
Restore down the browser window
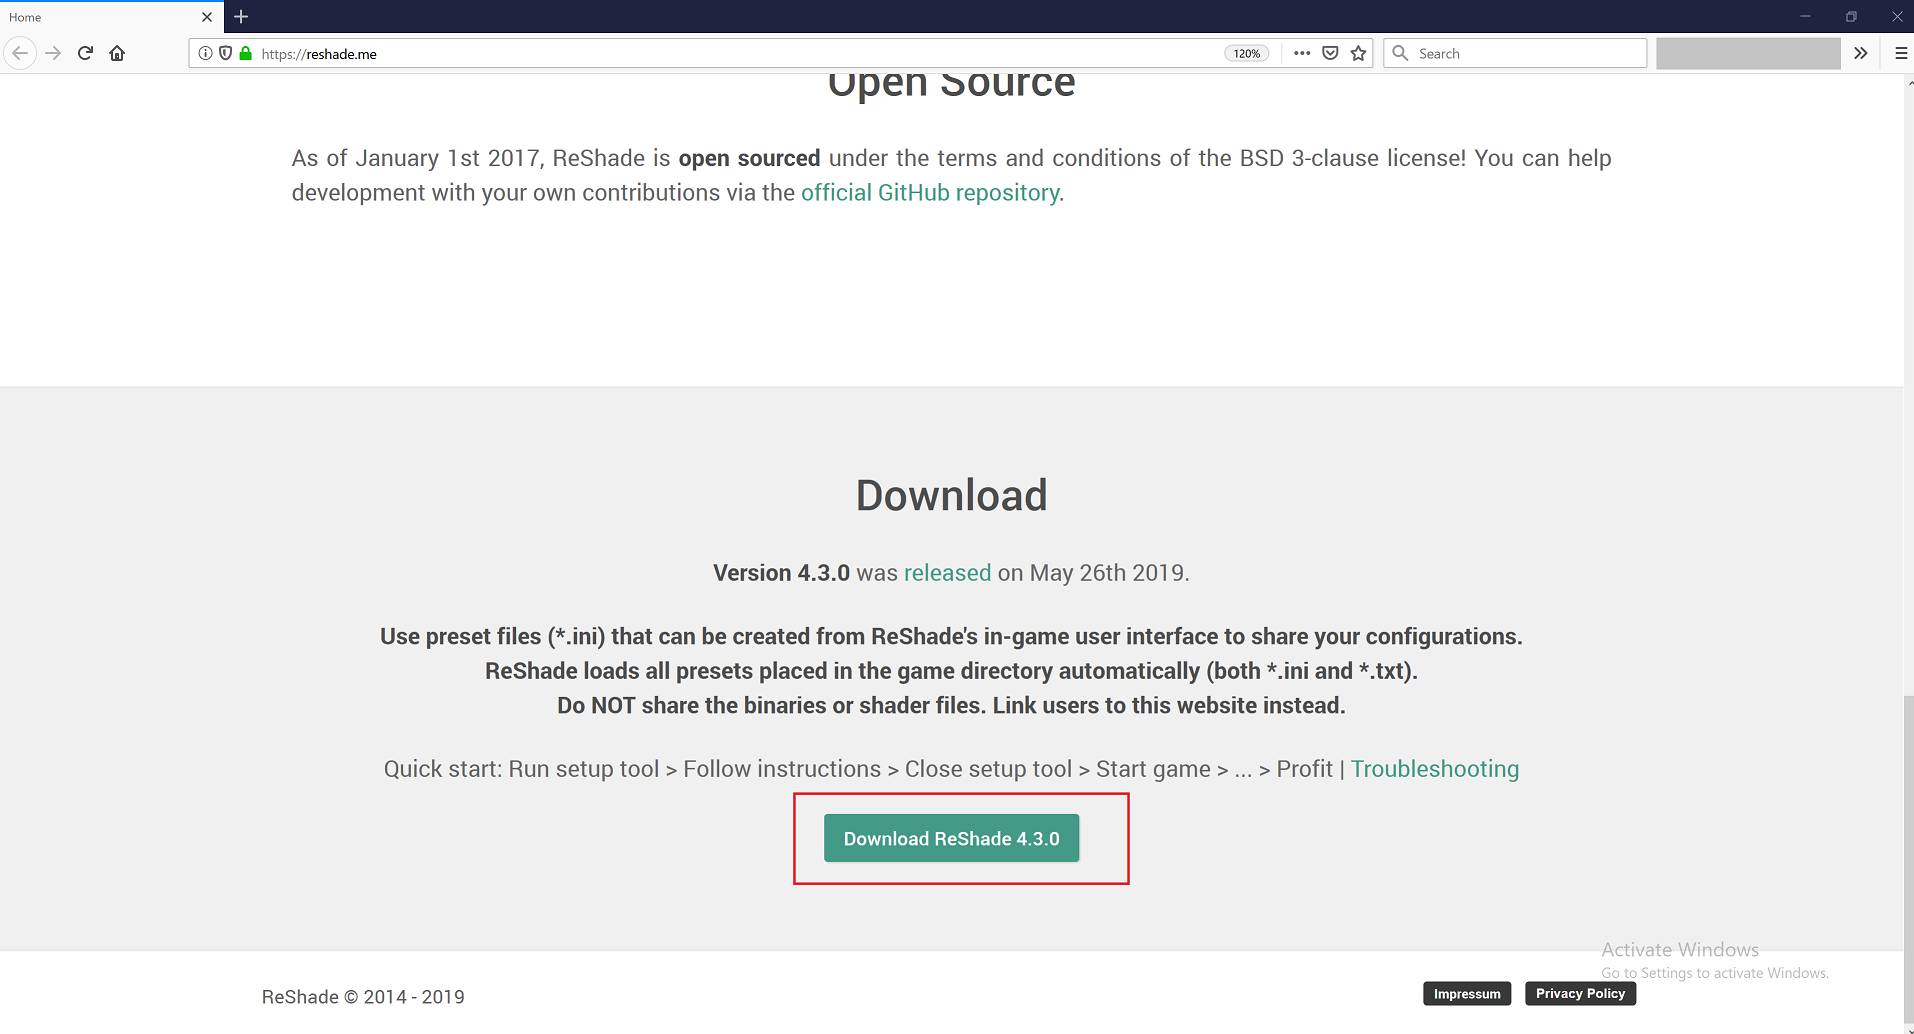coord(1851,17)
